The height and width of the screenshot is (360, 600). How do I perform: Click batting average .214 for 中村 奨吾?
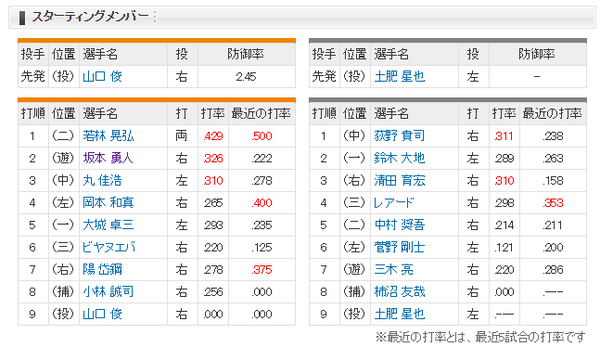click(504, 225)
